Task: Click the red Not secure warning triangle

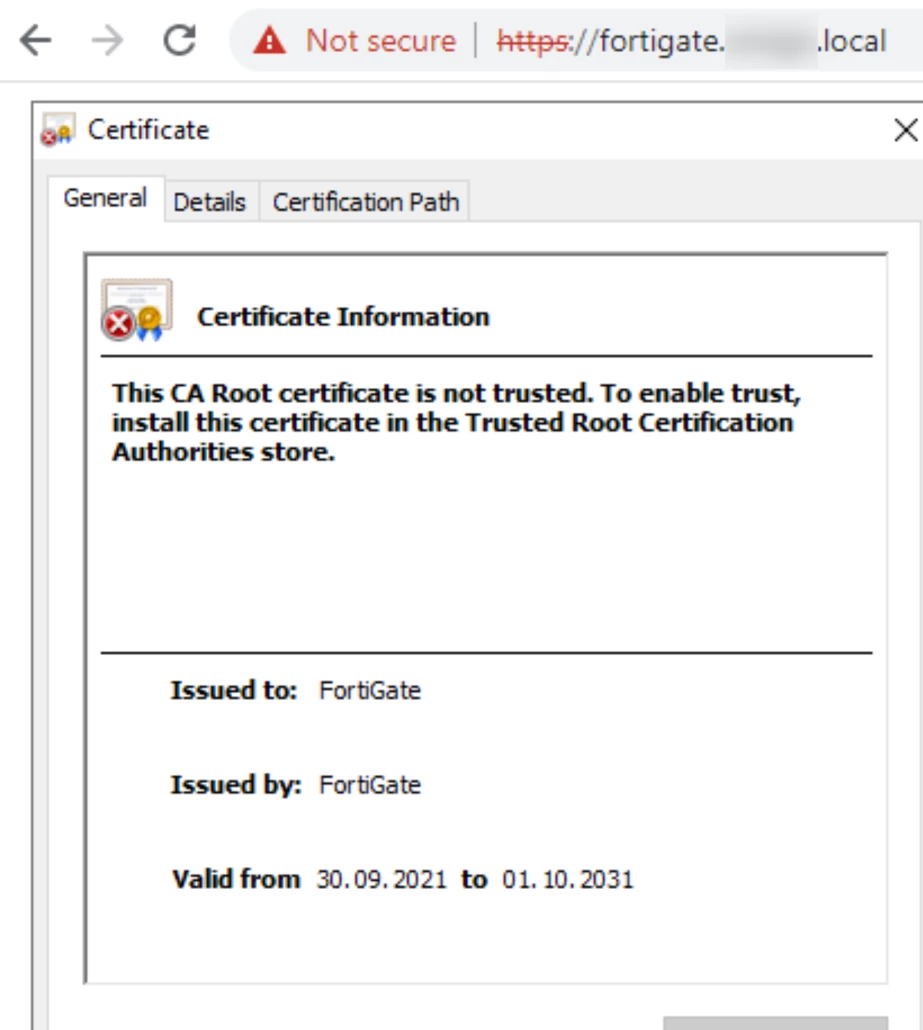Action: point(269,41)
